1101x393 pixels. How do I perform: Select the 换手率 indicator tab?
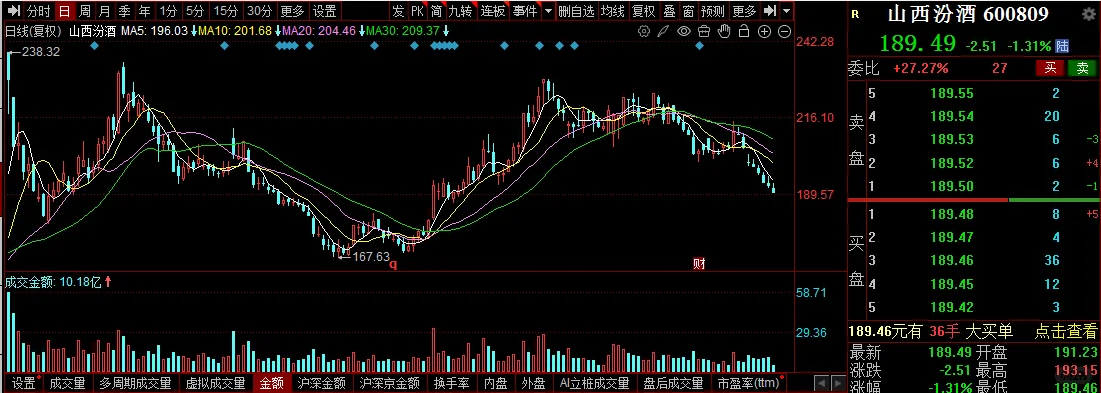(451, 382)
